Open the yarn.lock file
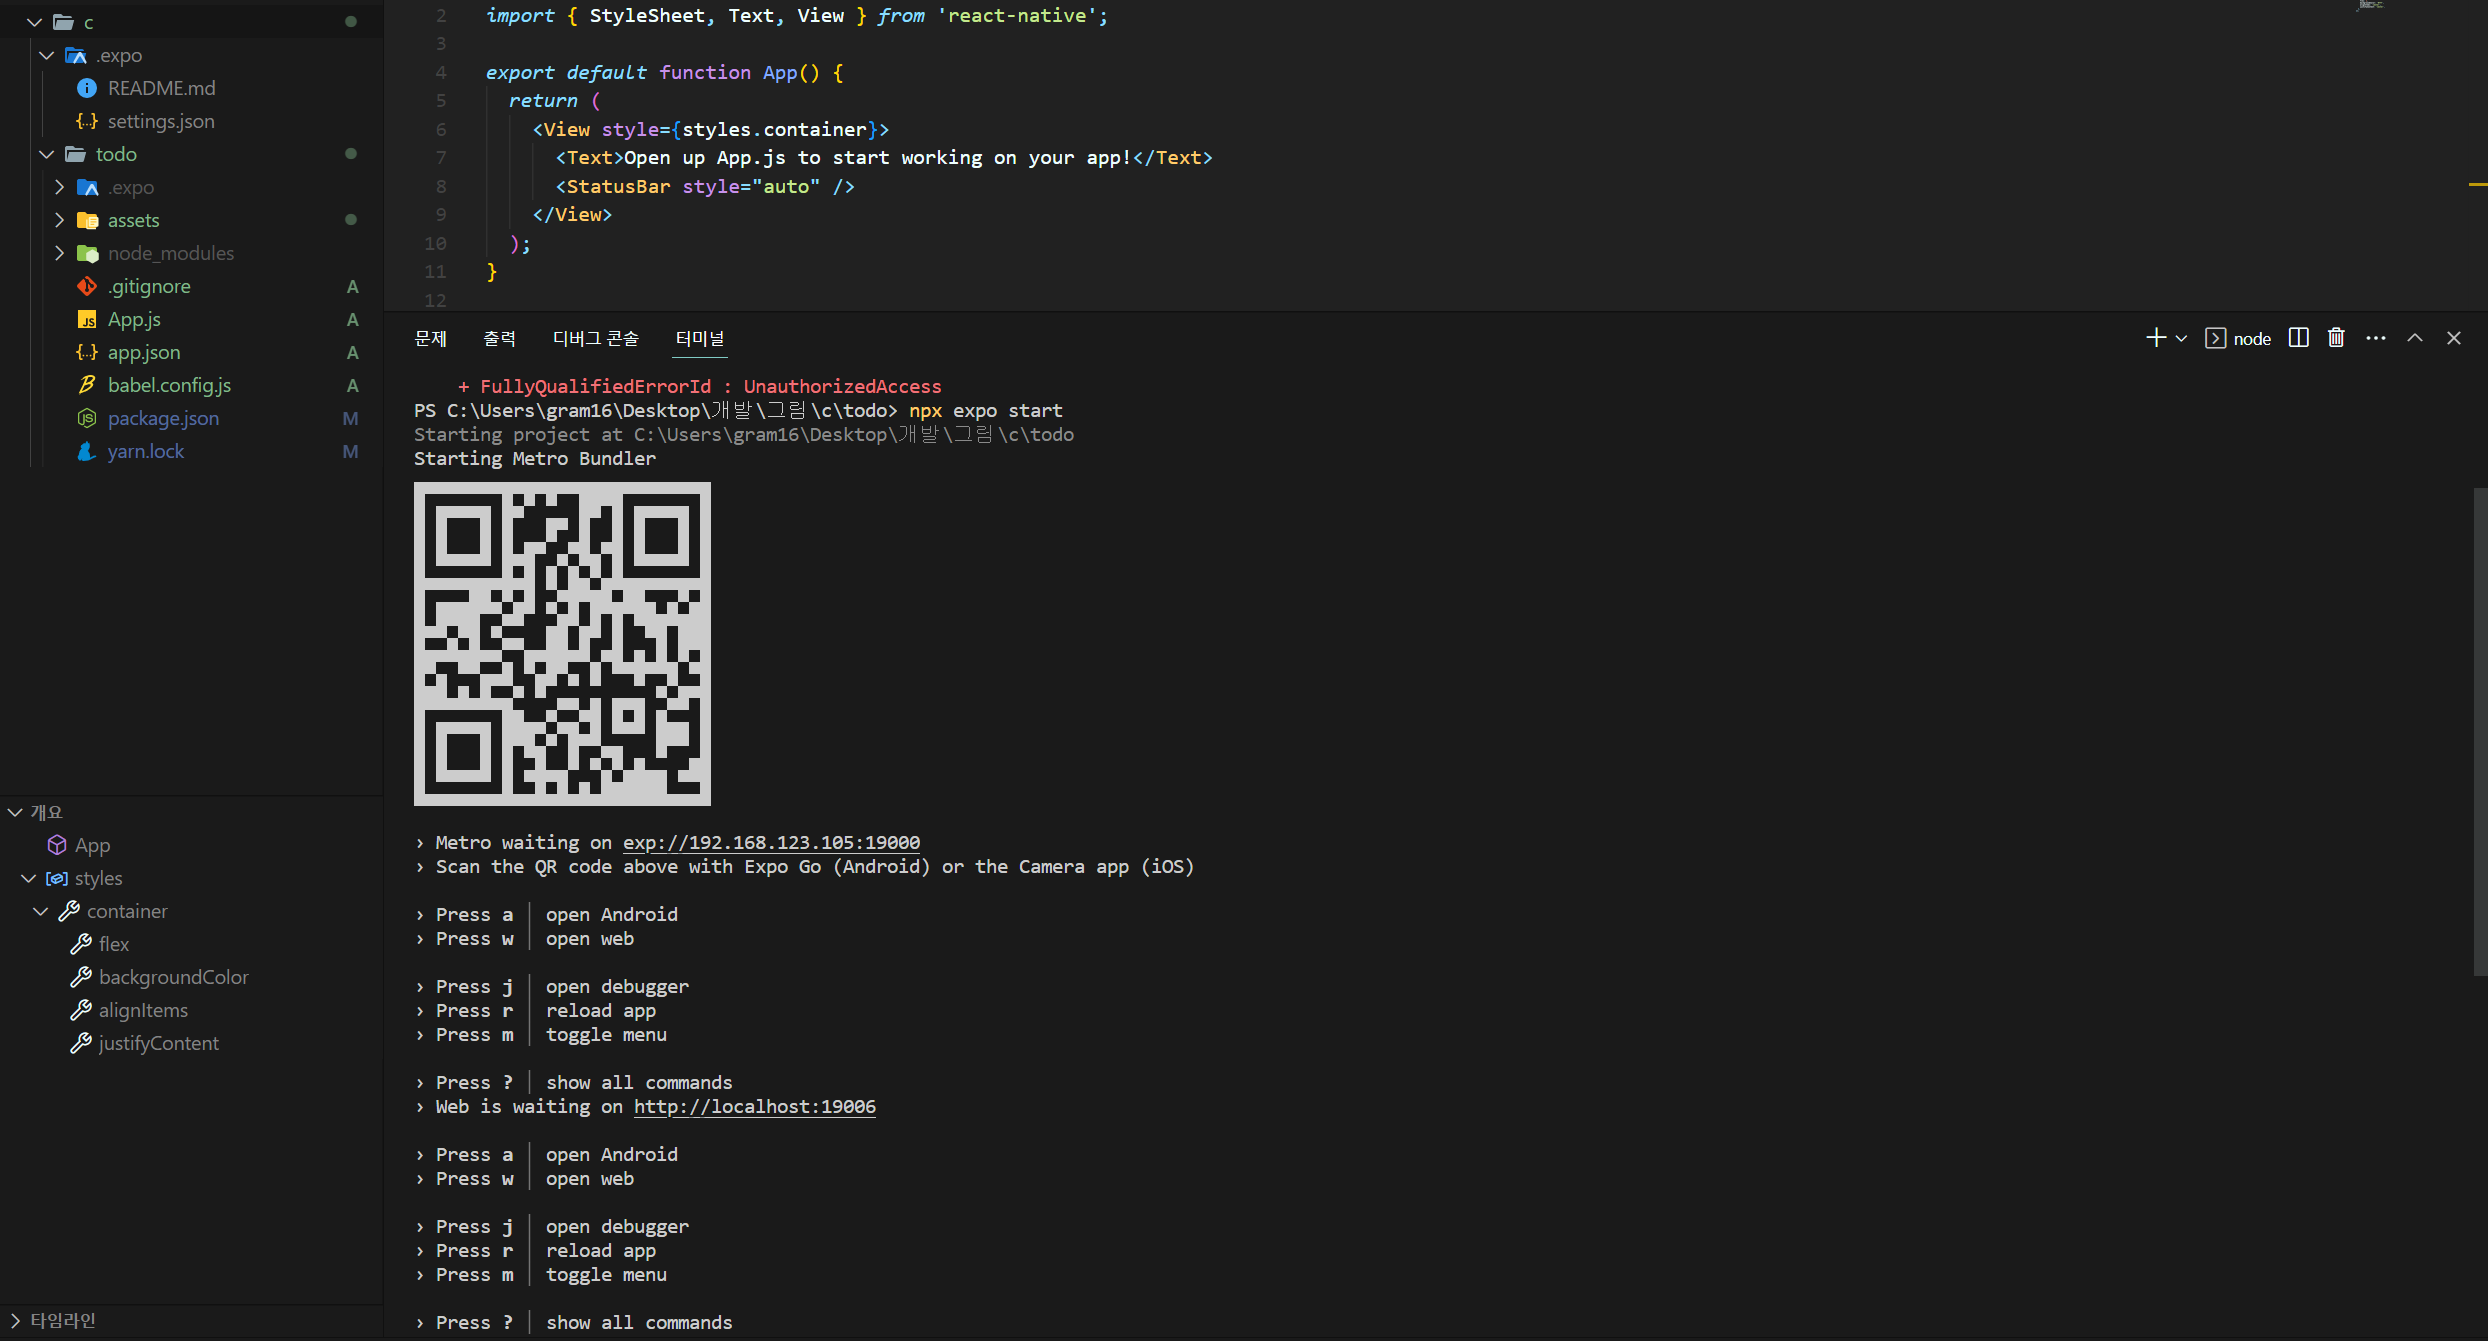This screenshot has width=2488, height=1341. click(x=146, y=451)
